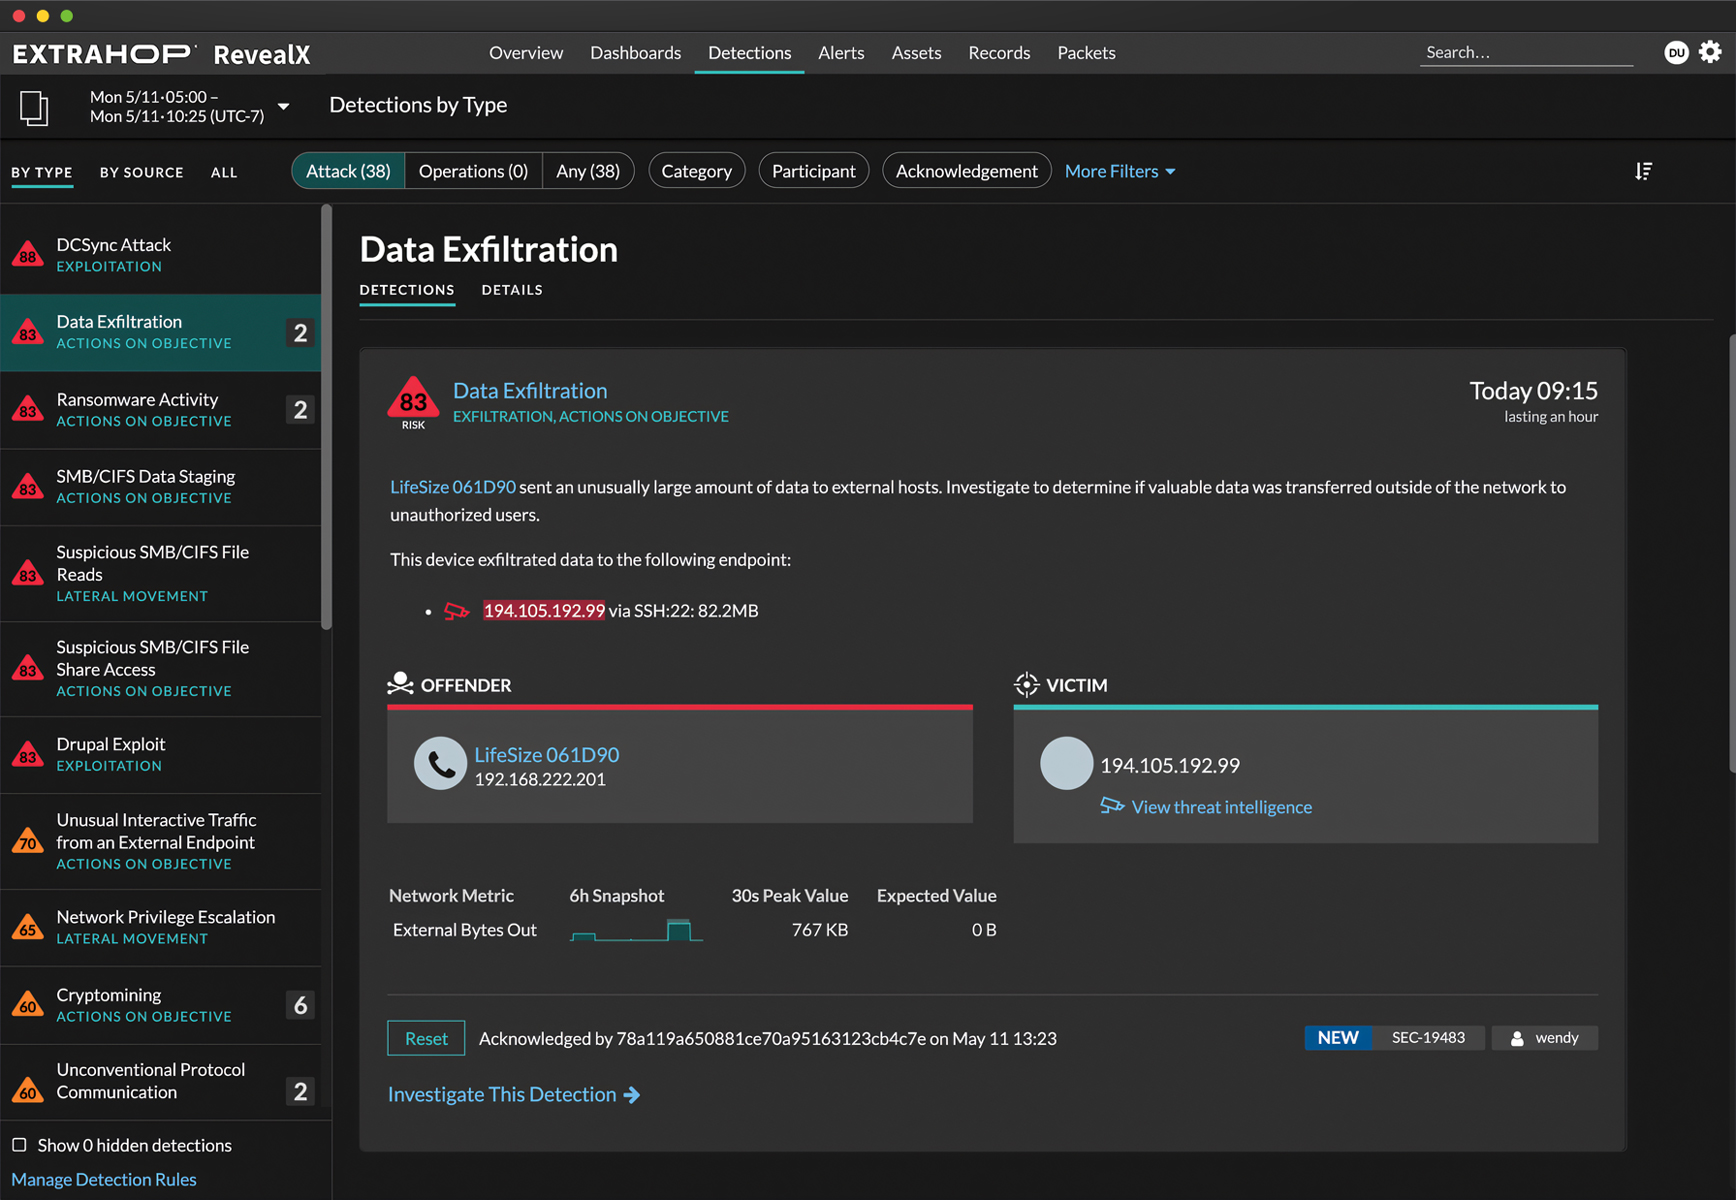Switch to the Details tab
1736x1200 pixels.
pyautogui.click(x=512, y=290)
